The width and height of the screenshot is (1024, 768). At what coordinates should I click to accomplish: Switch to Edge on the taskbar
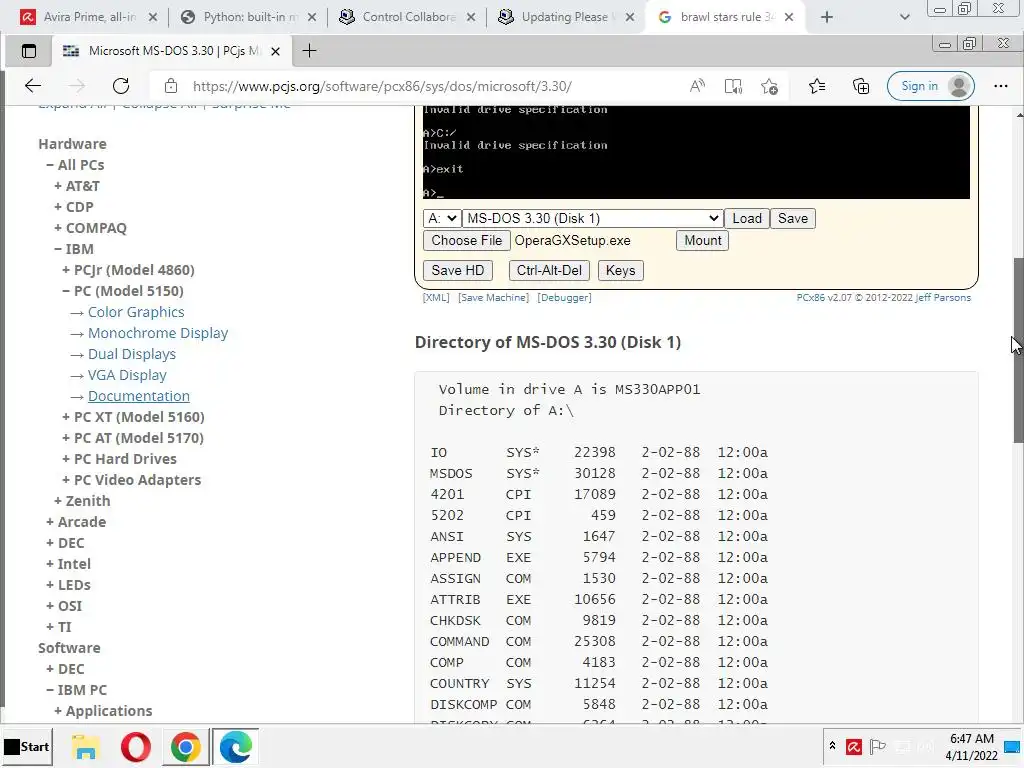pos(236,746)
